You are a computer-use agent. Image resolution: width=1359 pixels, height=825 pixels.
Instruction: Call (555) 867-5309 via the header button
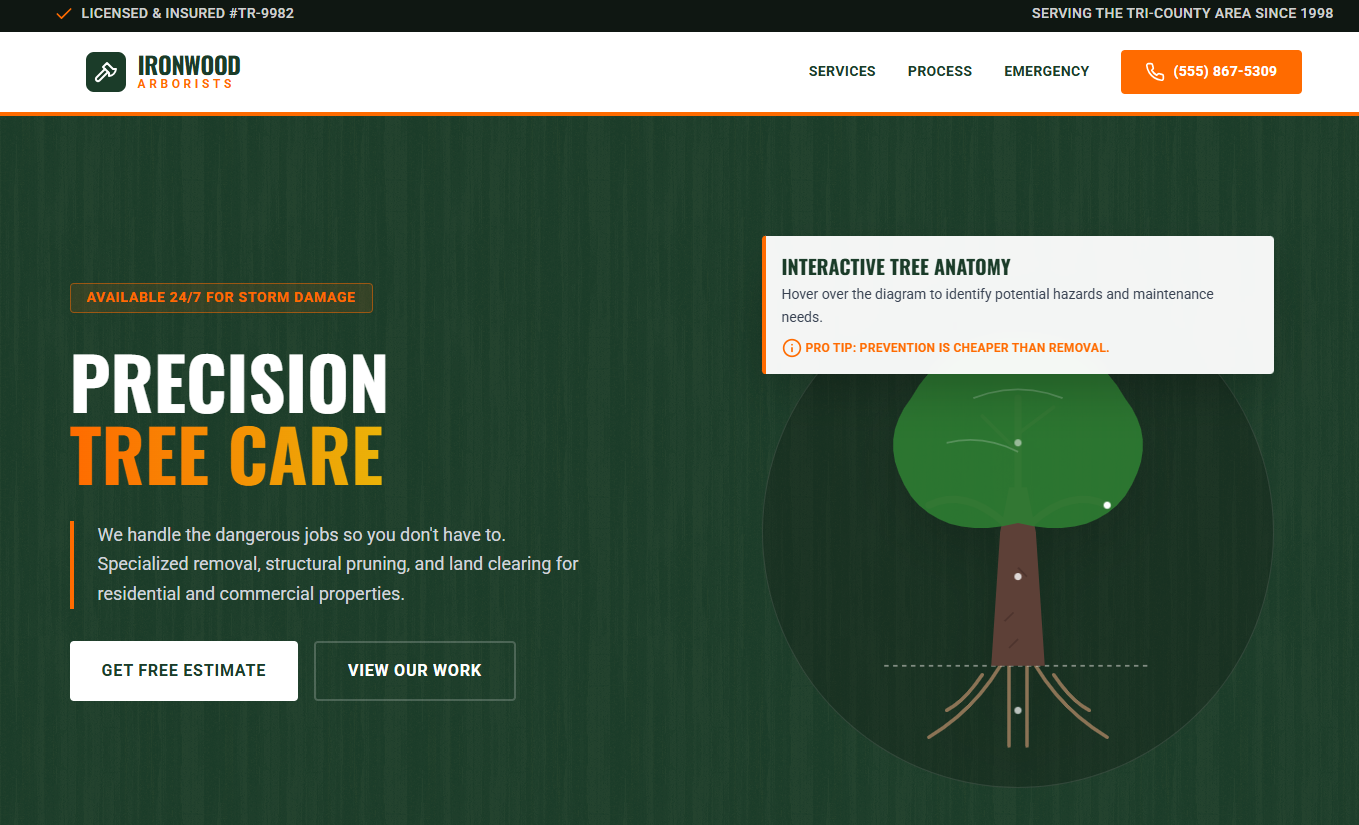(1211, 71)
